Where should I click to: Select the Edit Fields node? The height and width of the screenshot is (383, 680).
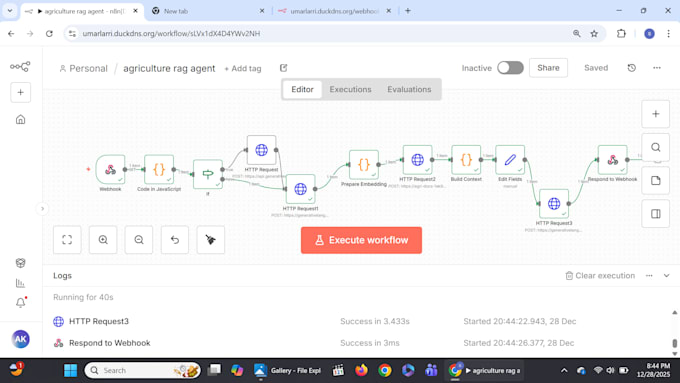(x=510, y=160)
